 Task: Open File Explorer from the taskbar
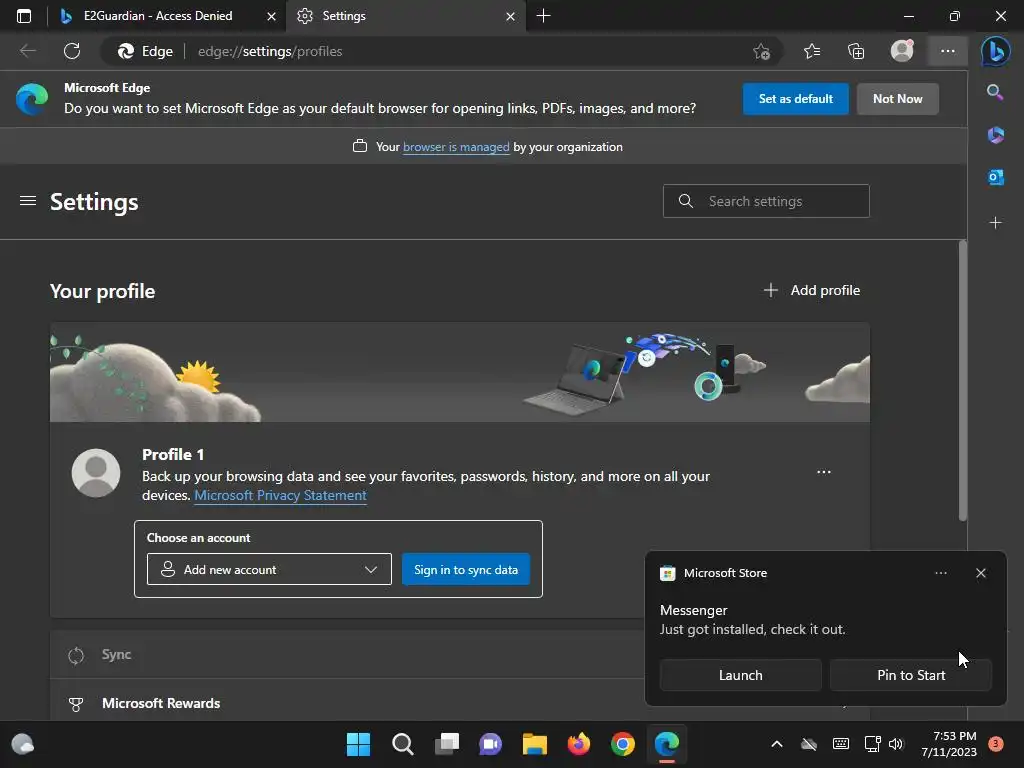pyautogui.click(x=535, y=744)
